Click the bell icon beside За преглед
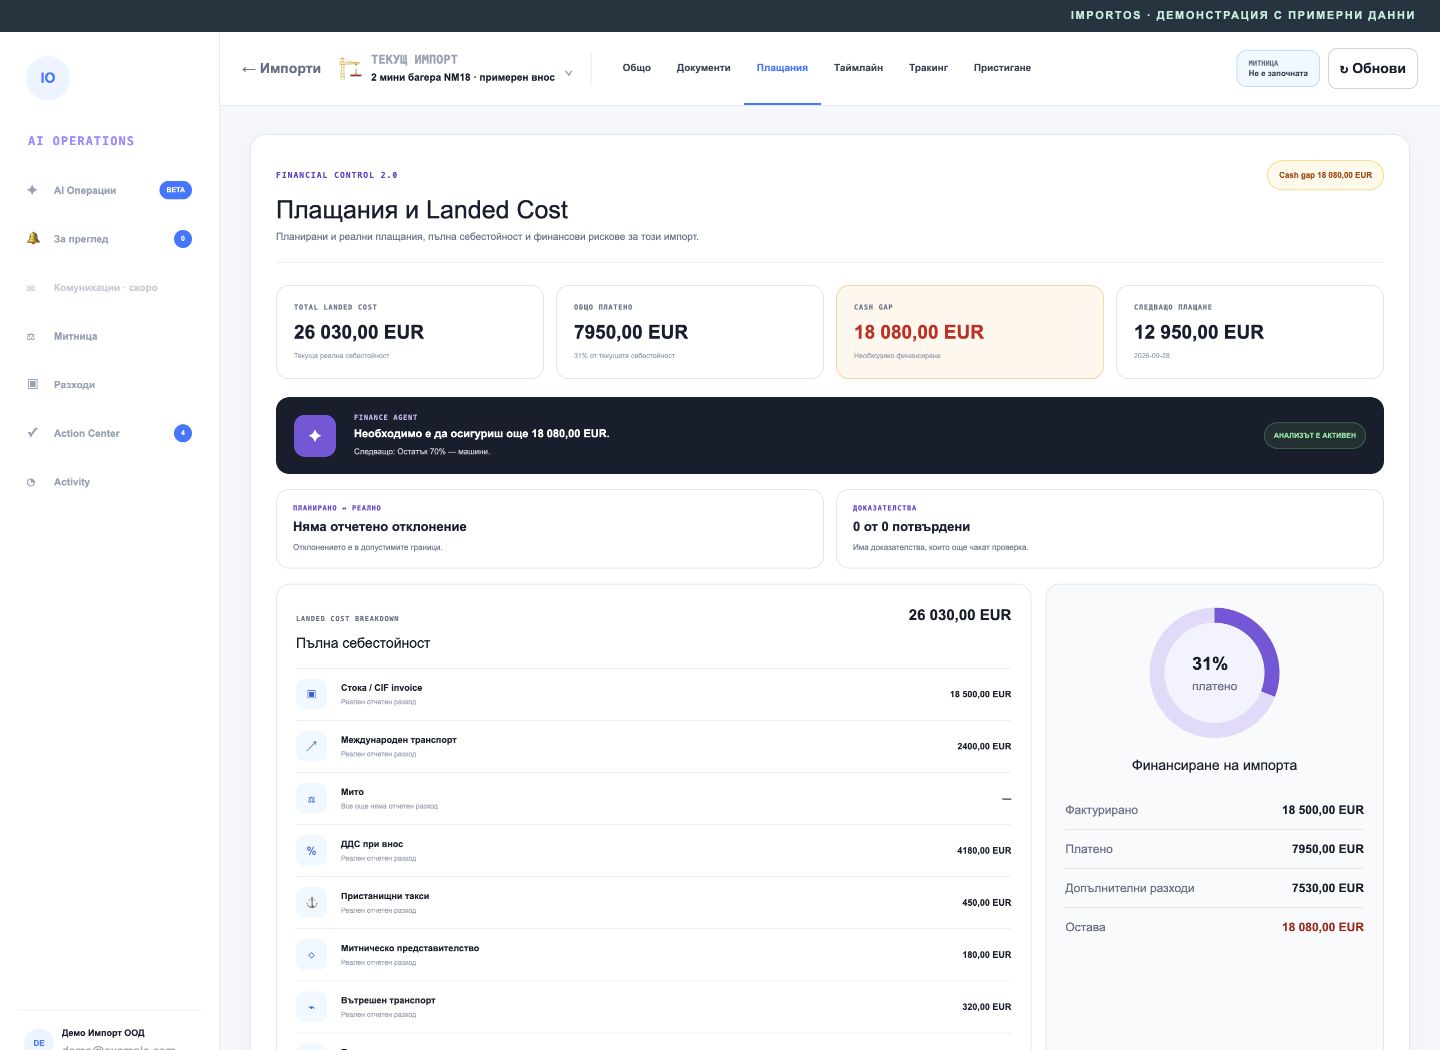The image size is (1440, 1050). tap(33, 239)
